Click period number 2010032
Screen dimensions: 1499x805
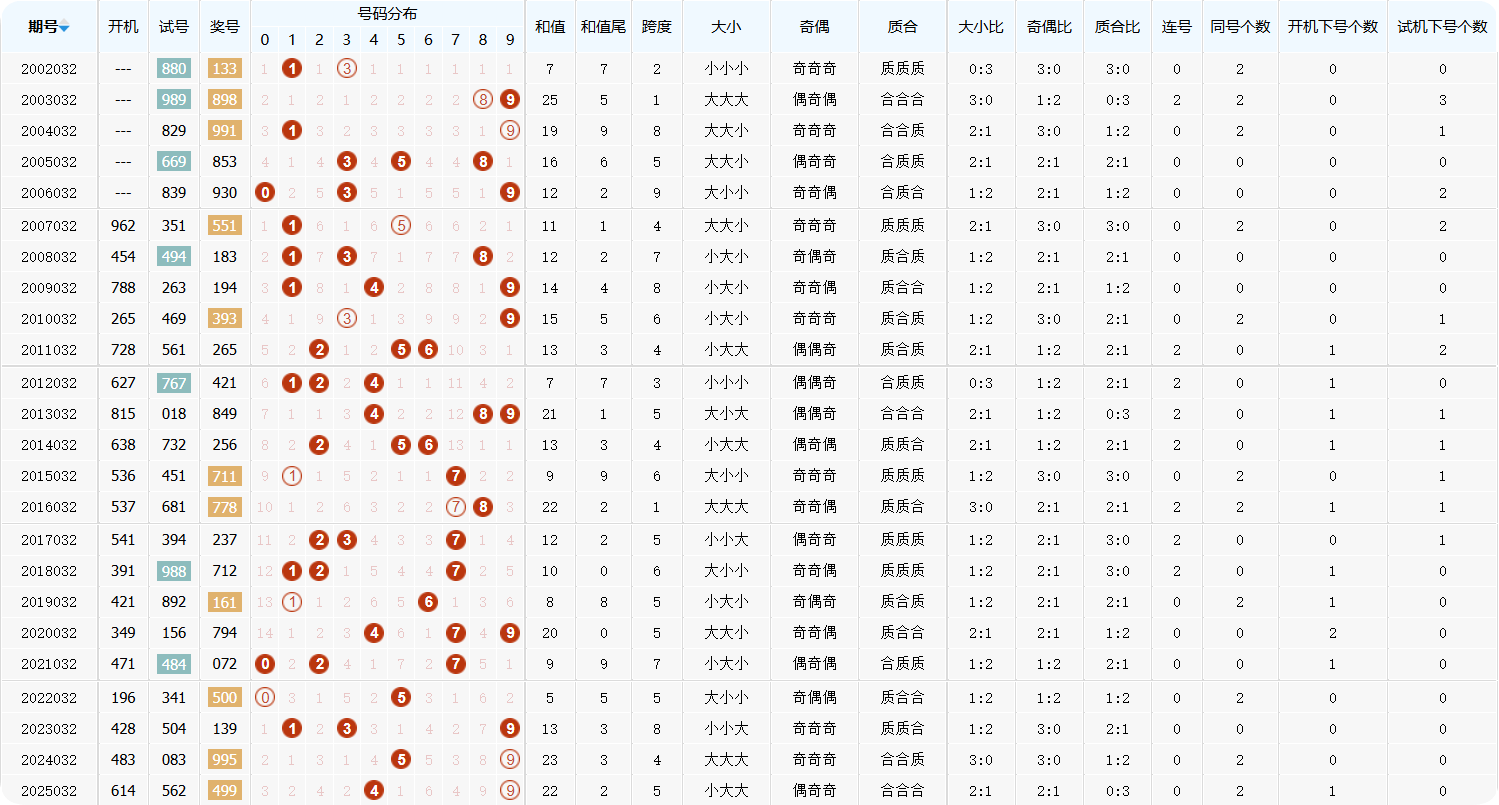[49, 320]
